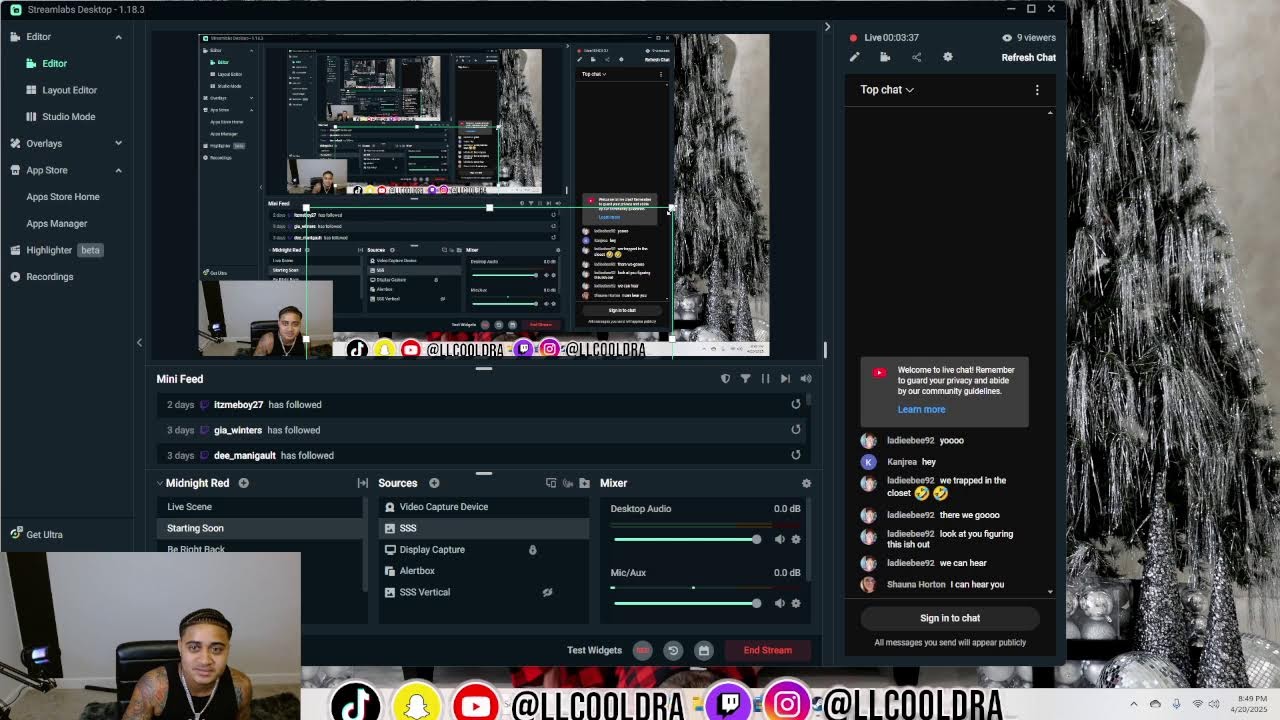Click the Sources dual output toggle icon

tap(551, 483)
